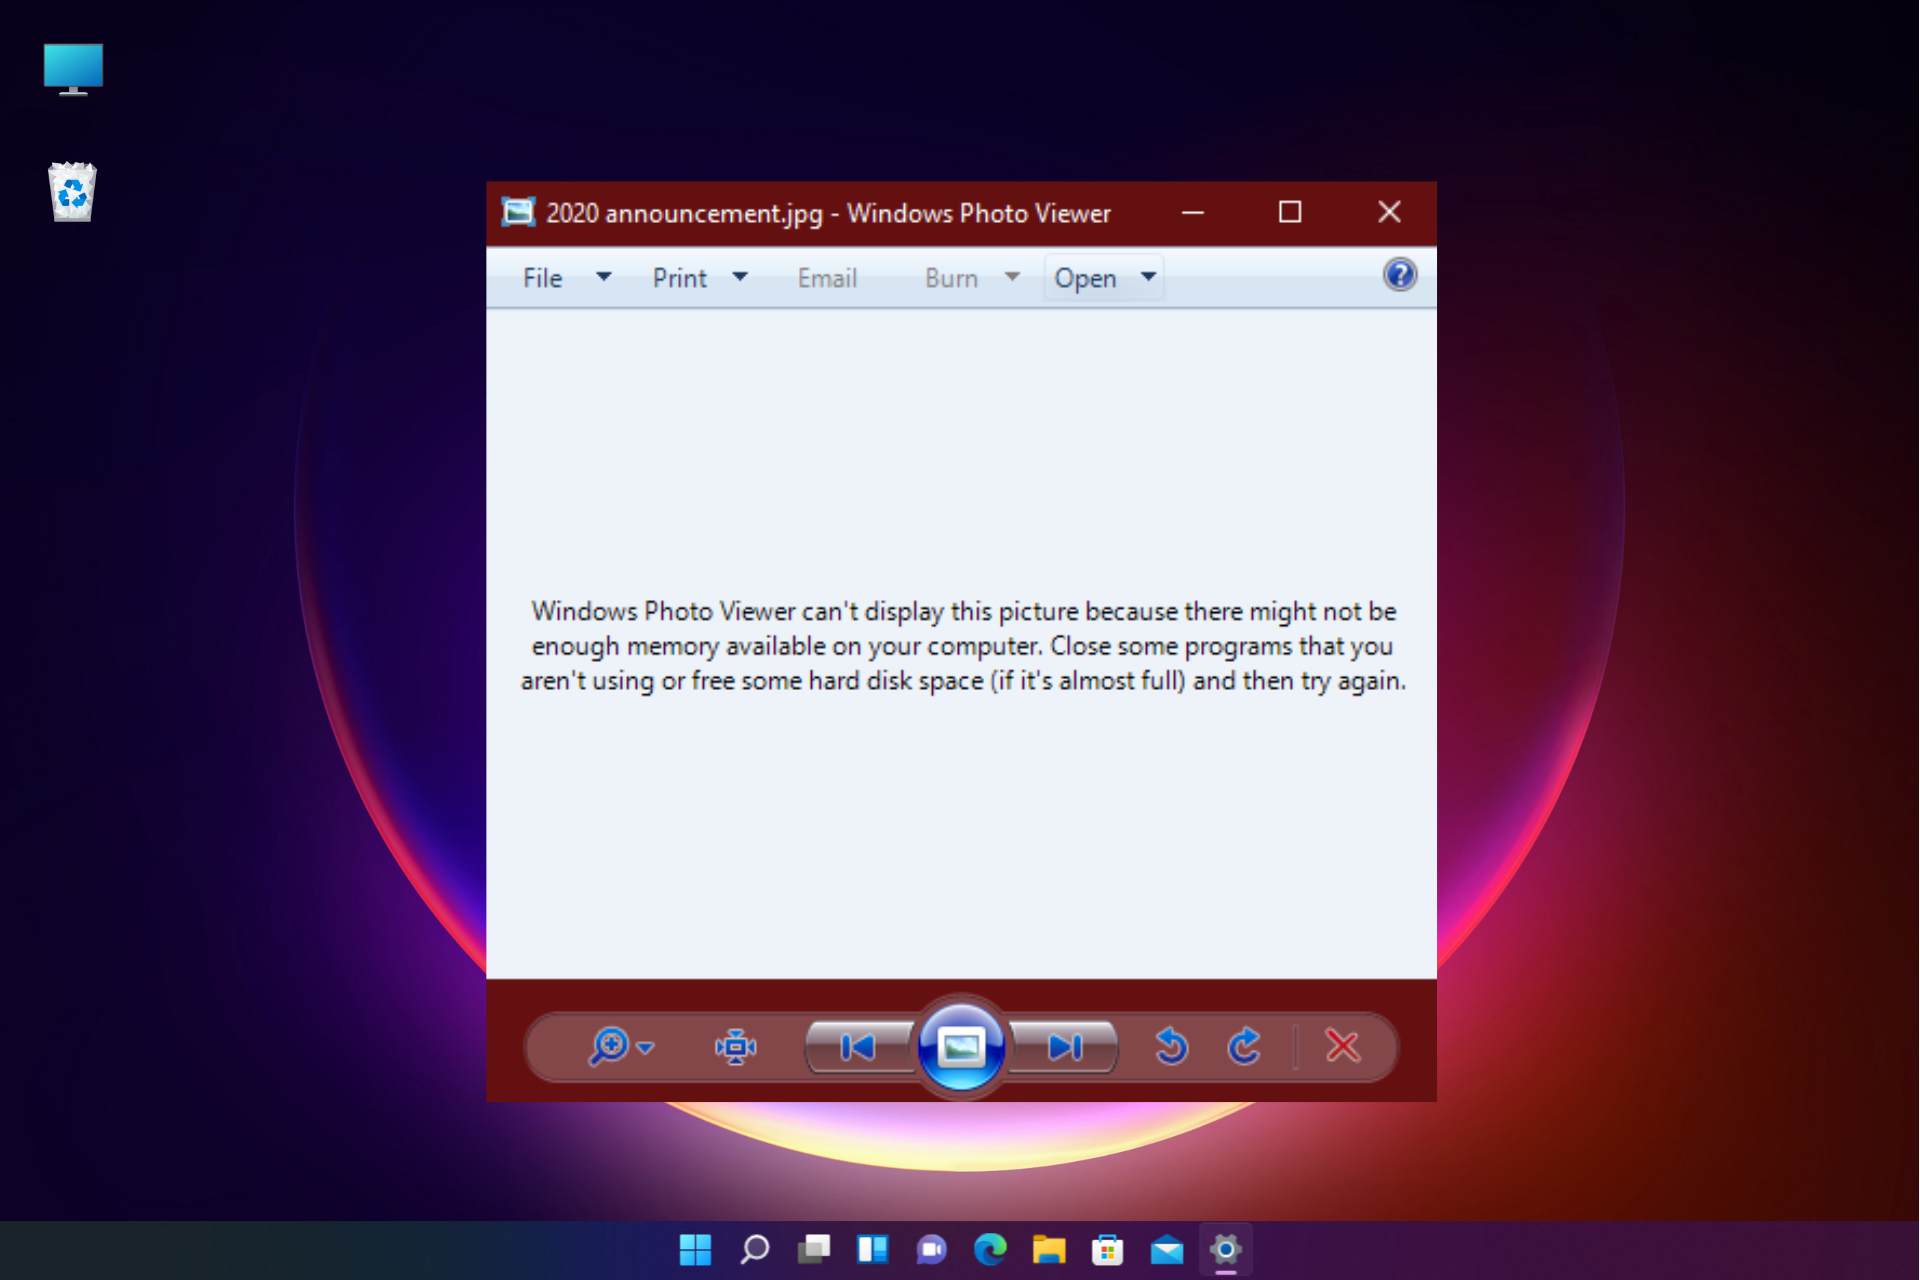Screen dimensions: 1920x1280
Task: Open the Print menu
Action: coord(680,278)
